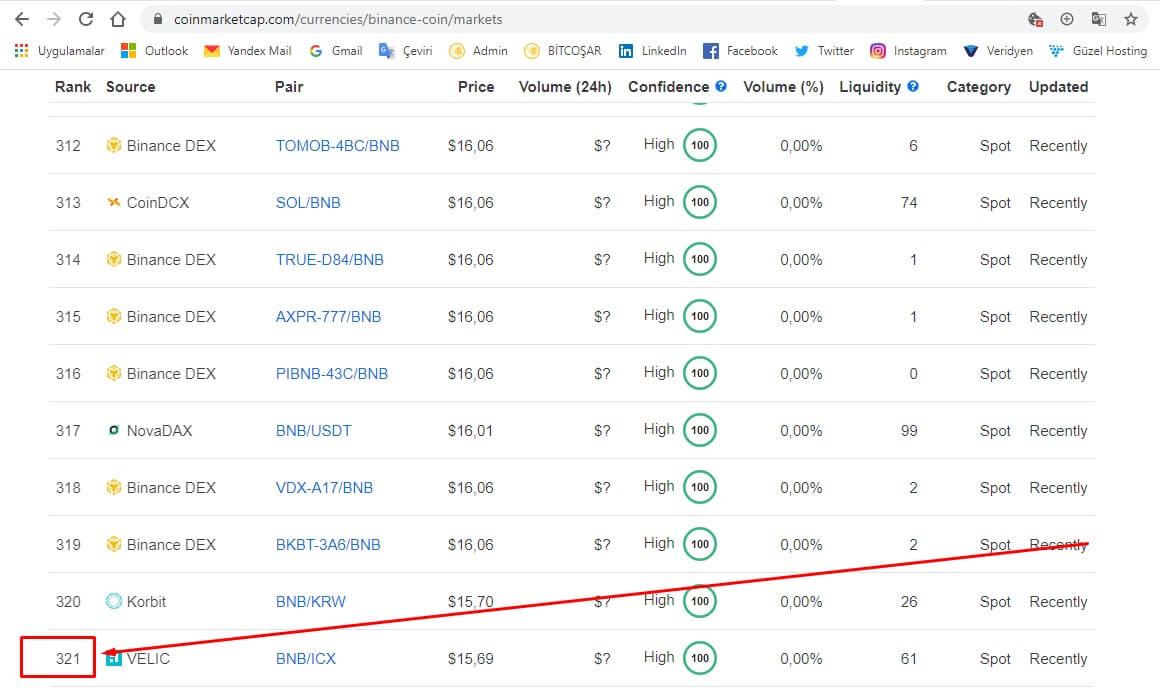Open Uygulamalar apps shortcut
Viewport: 1160px width, 688px height.
[x=60, y=50]
